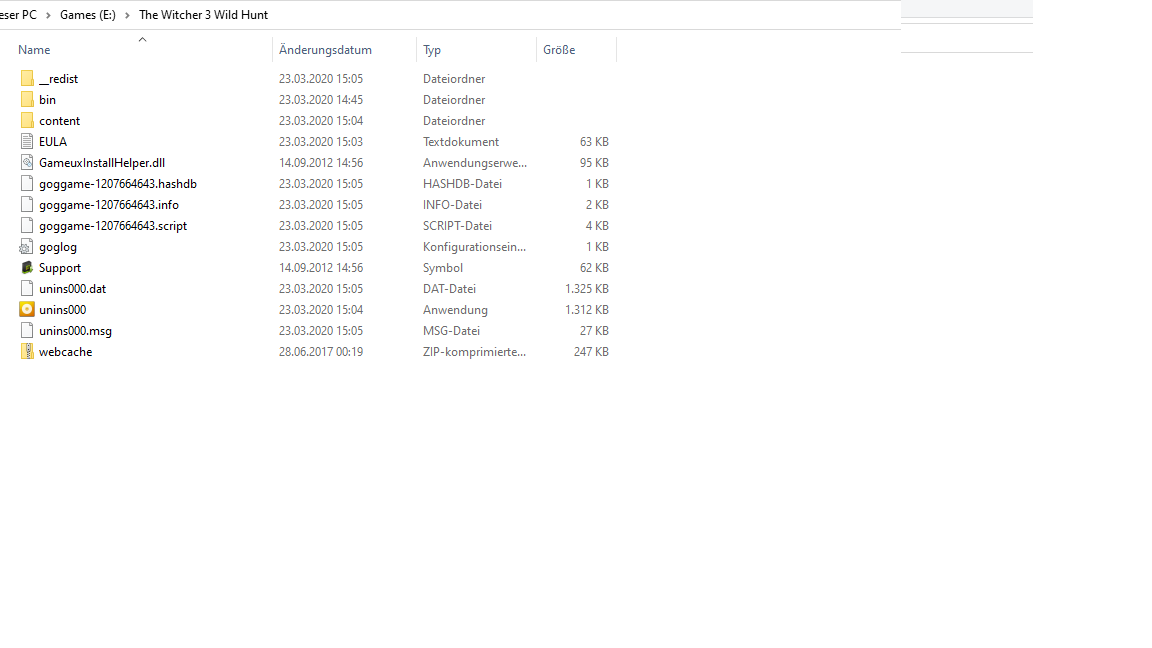Click the 23.03.2020 15:03 date of EULA
Screen dimensions: 1152x648
tap(321, 142)
